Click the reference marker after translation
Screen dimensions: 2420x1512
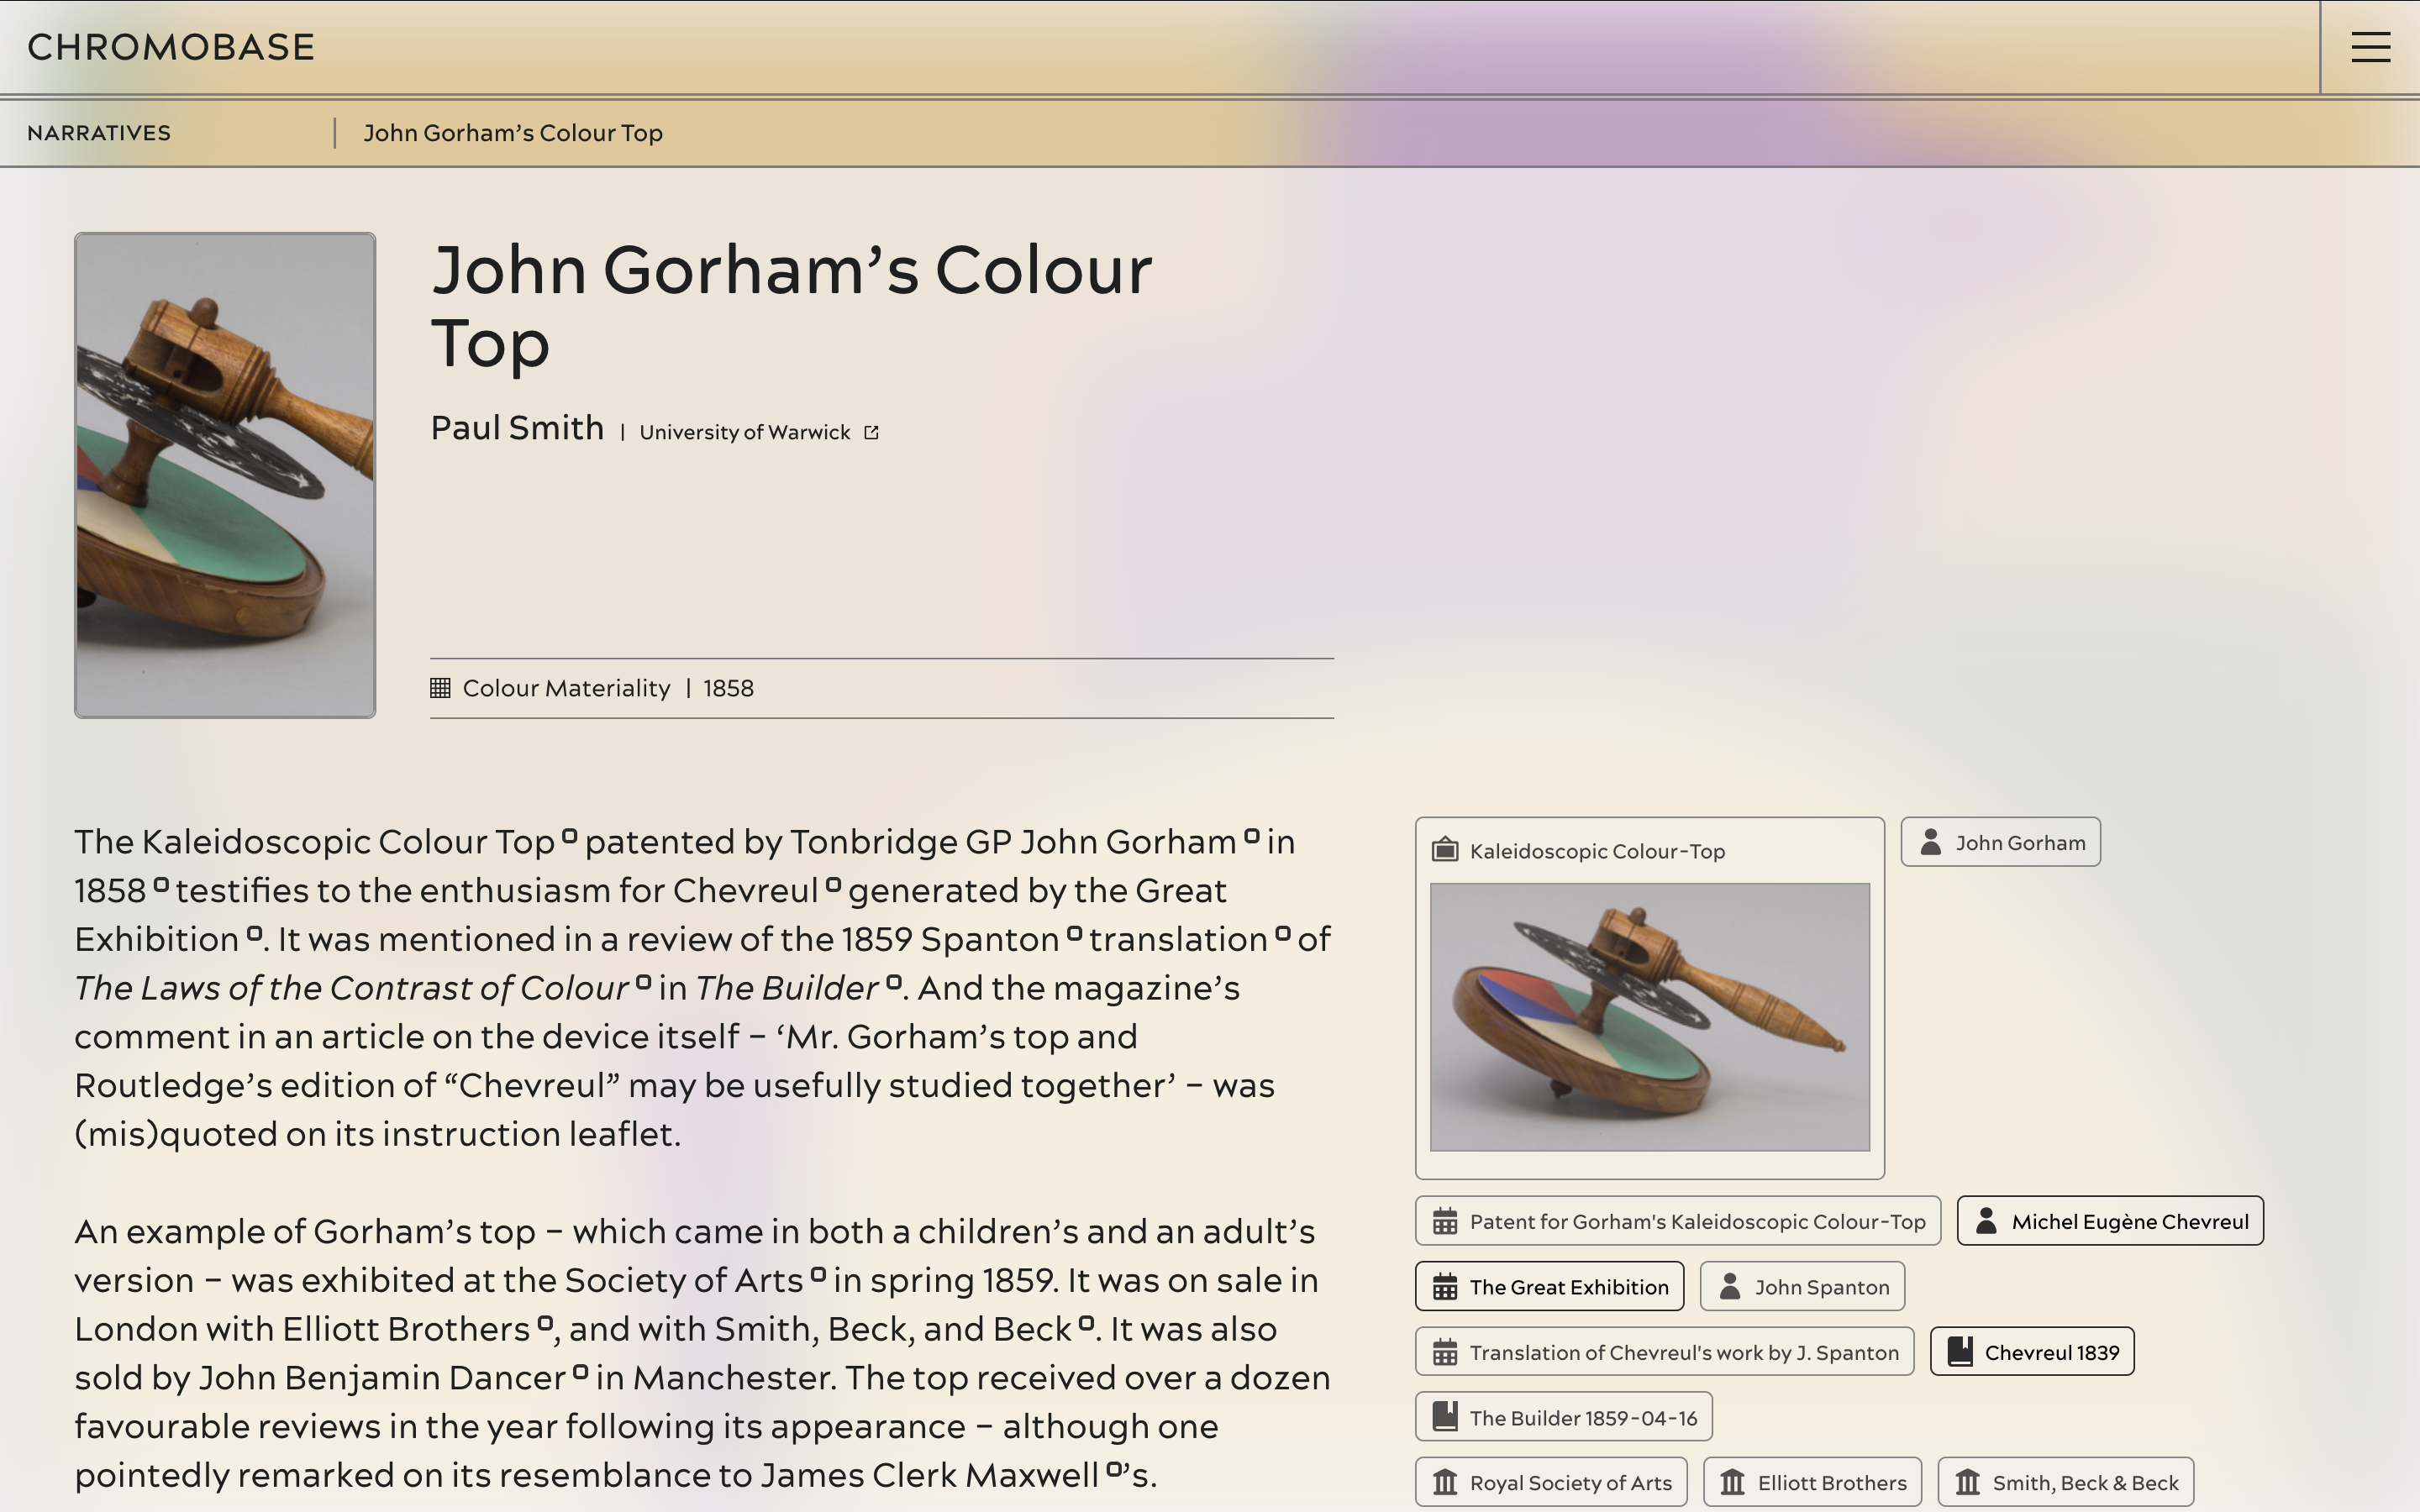tap(1283, 933)
